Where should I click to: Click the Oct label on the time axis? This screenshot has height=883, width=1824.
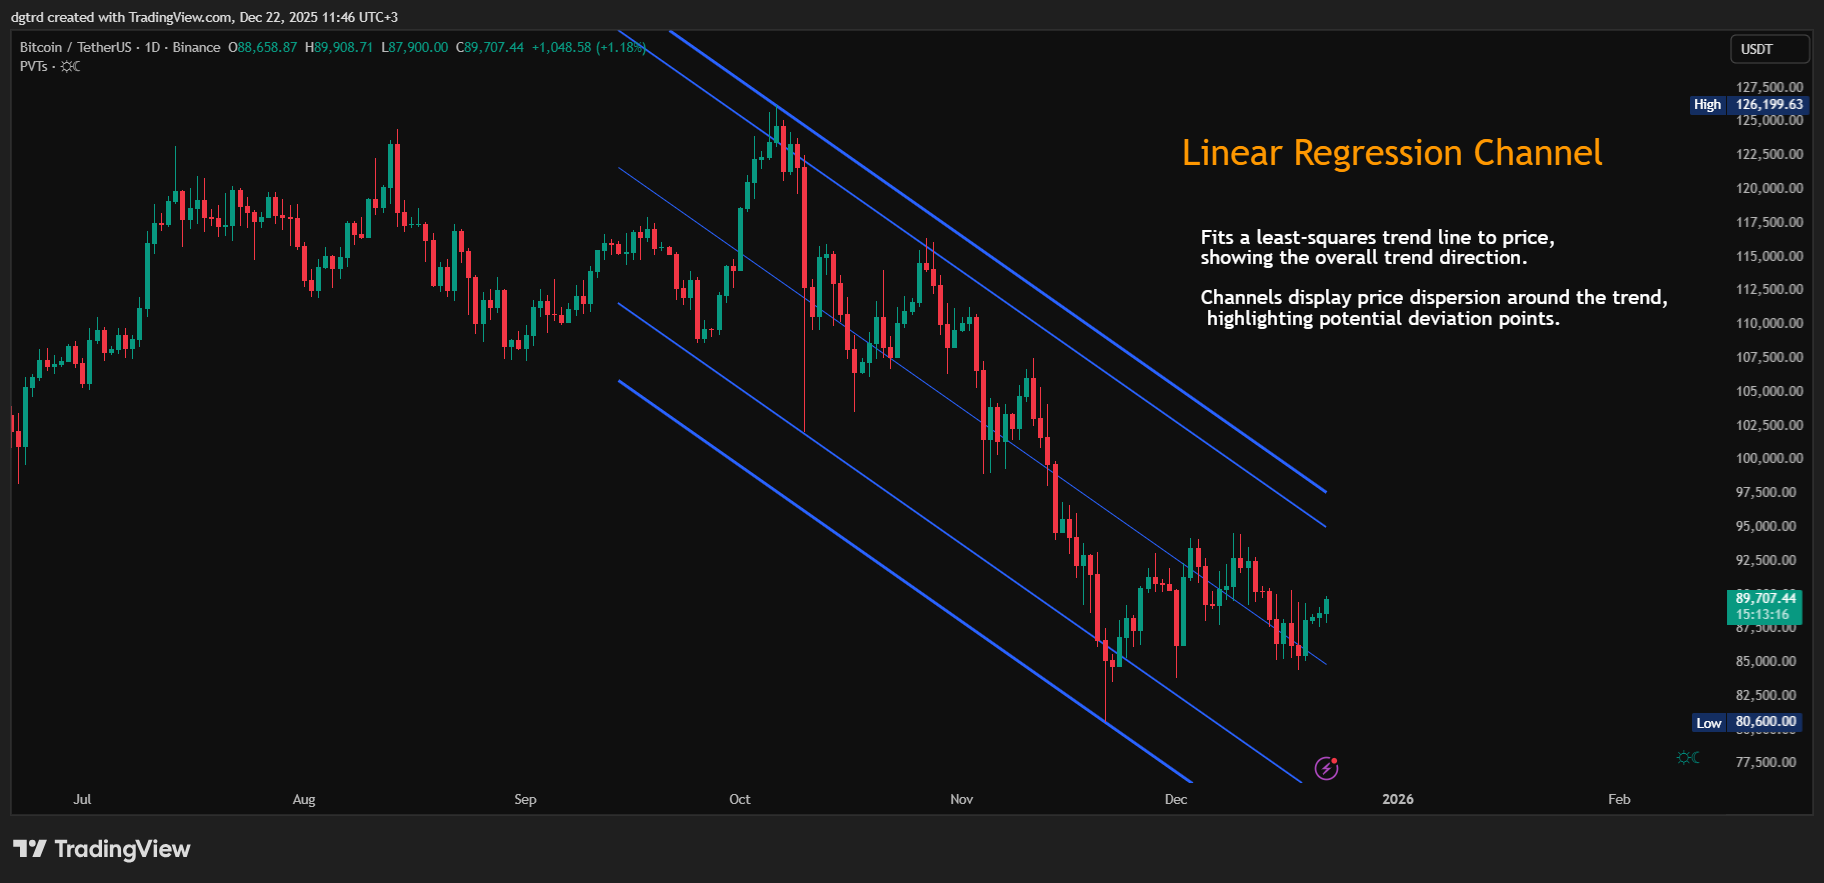click(740, 799)
